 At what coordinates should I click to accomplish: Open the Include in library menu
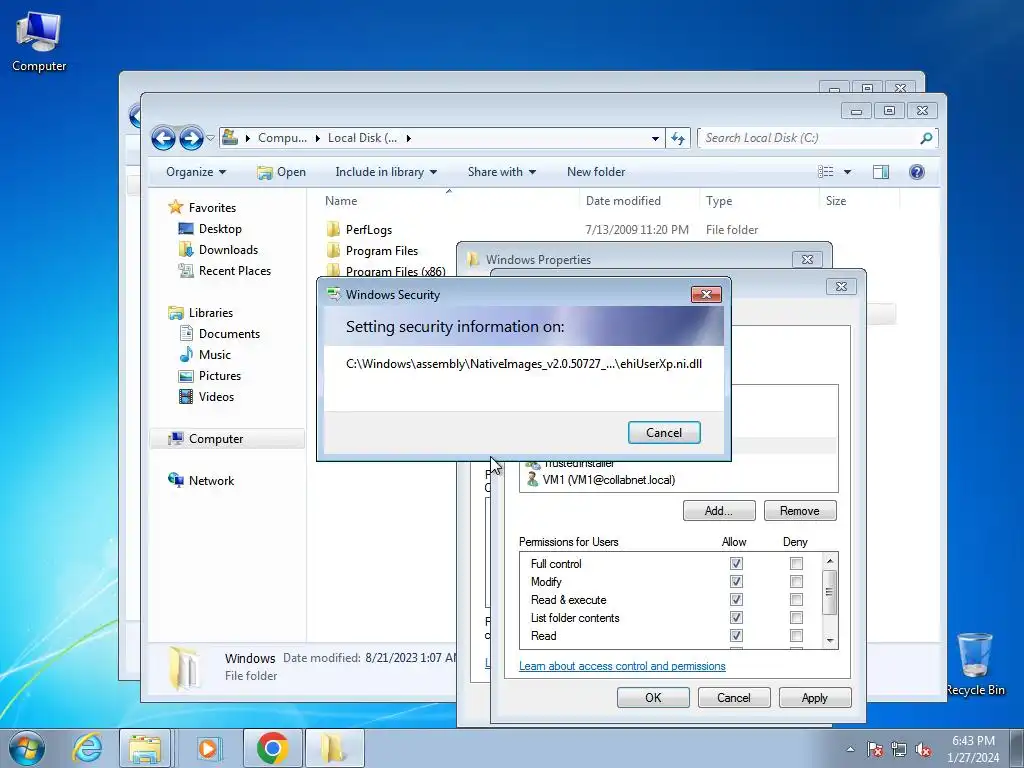point(386,172)
